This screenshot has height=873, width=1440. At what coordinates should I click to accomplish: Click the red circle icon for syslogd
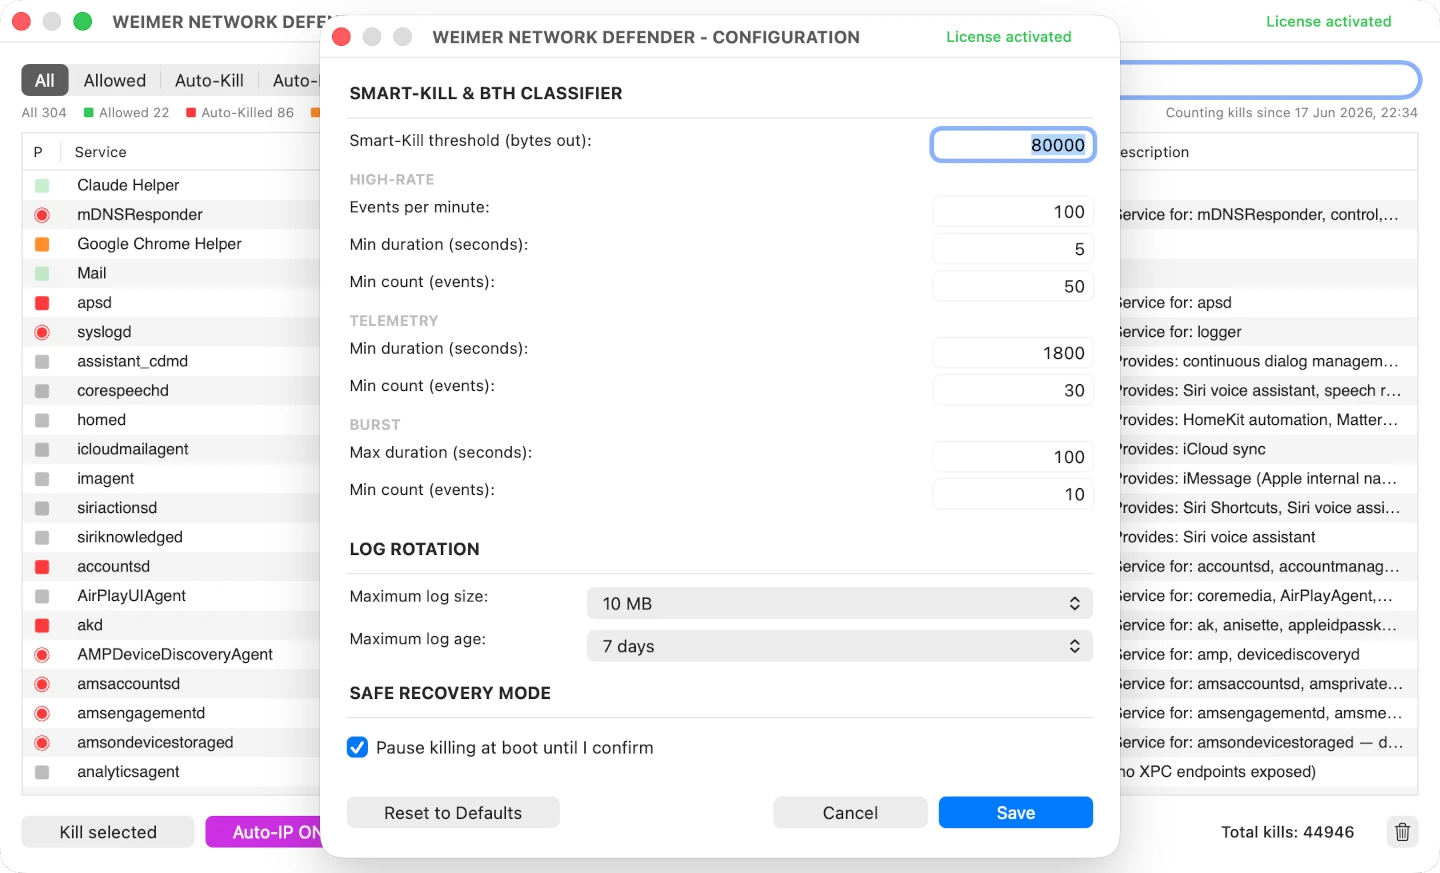pos(42,332)
